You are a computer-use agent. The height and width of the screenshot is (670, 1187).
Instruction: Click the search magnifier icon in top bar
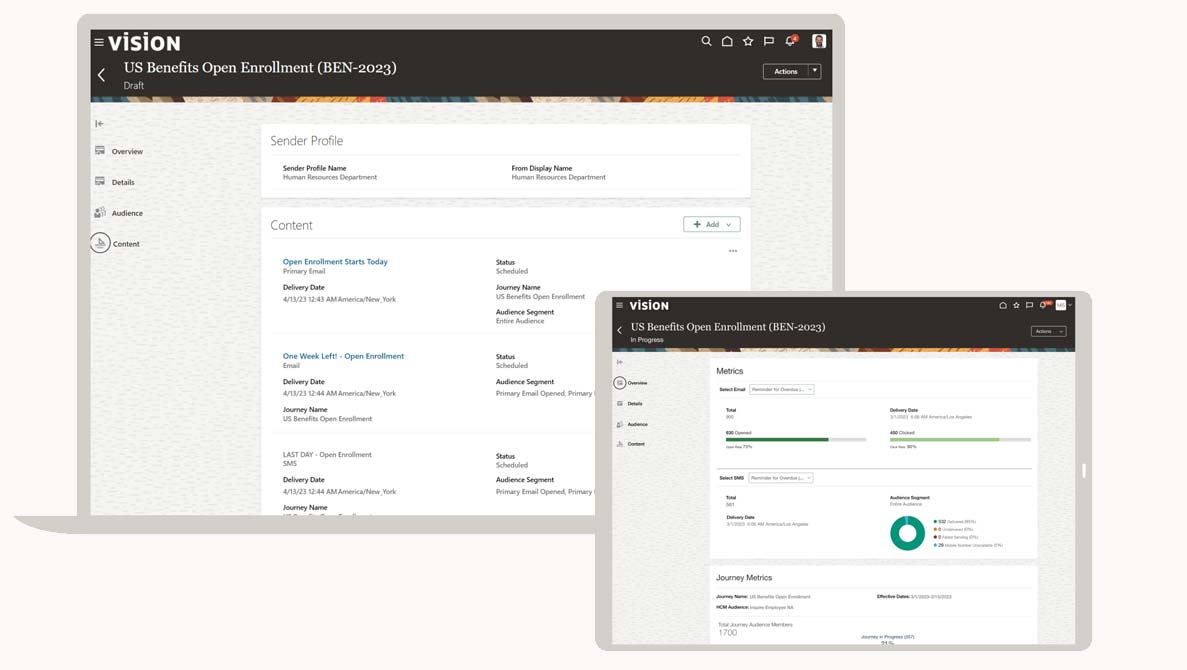point(706,41)
